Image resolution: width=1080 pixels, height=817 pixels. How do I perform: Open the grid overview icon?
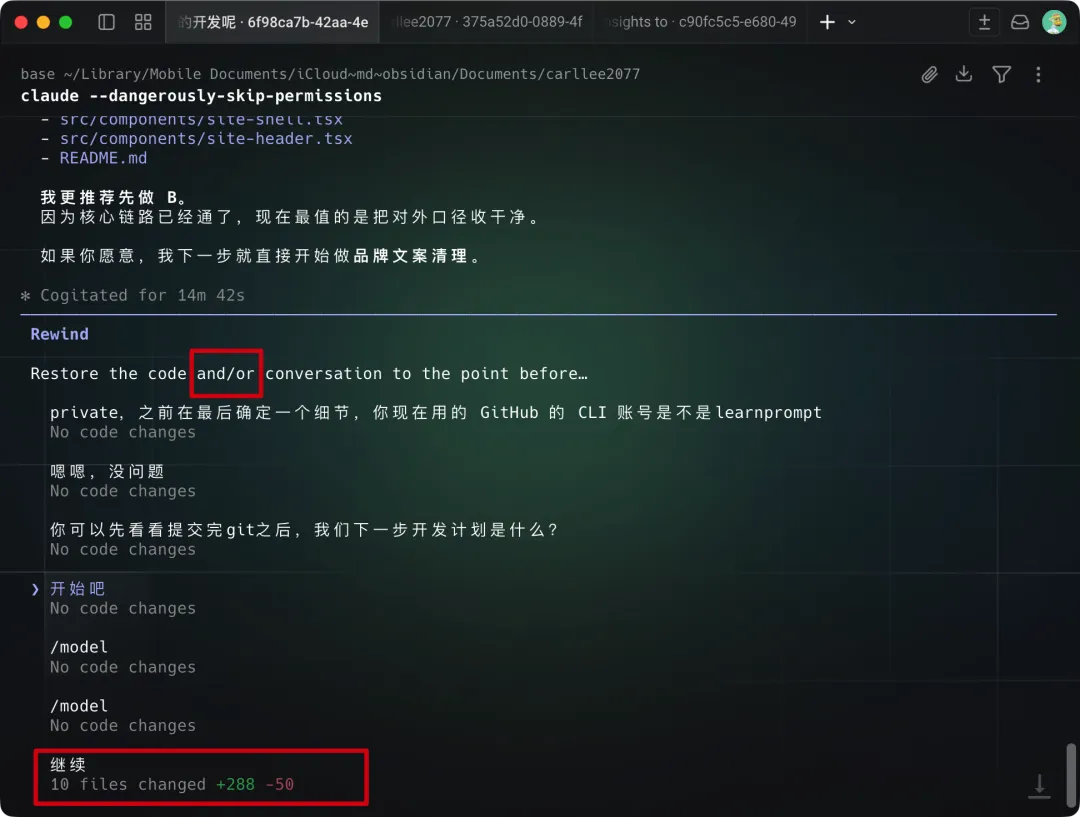tap(143, 22)
